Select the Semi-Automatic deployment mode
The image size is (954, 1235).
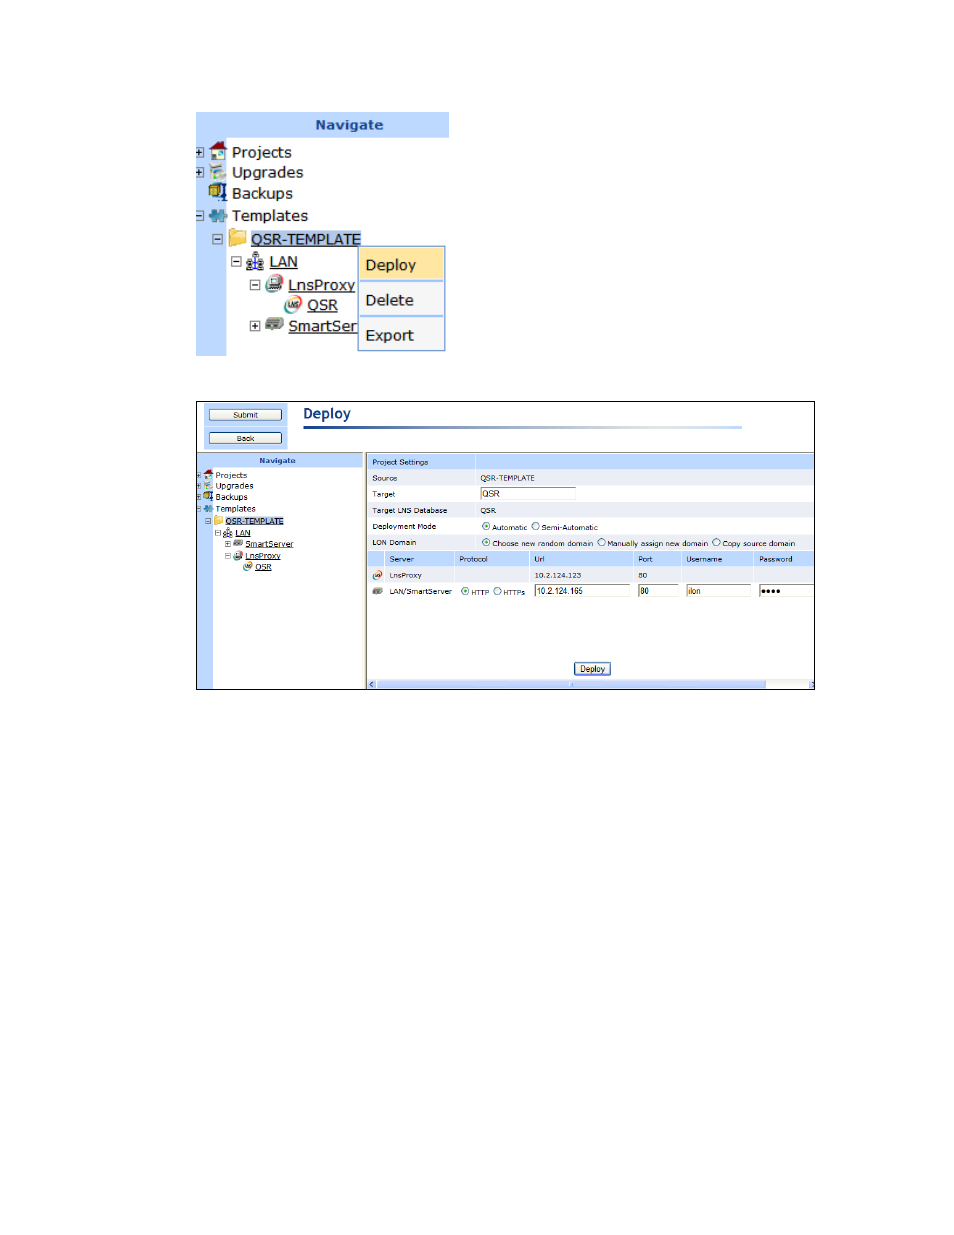point(535,526)
